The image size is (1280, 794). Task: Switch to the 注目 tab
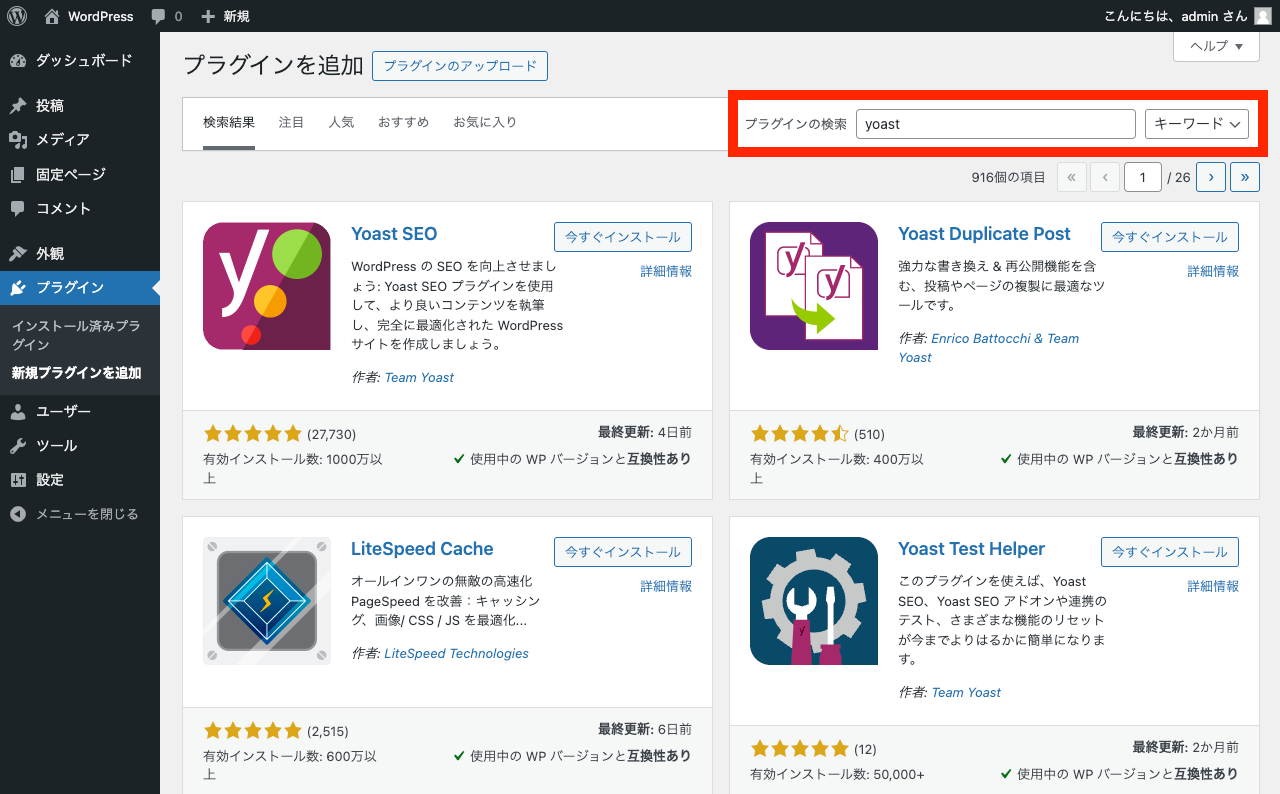pos(291,123)
